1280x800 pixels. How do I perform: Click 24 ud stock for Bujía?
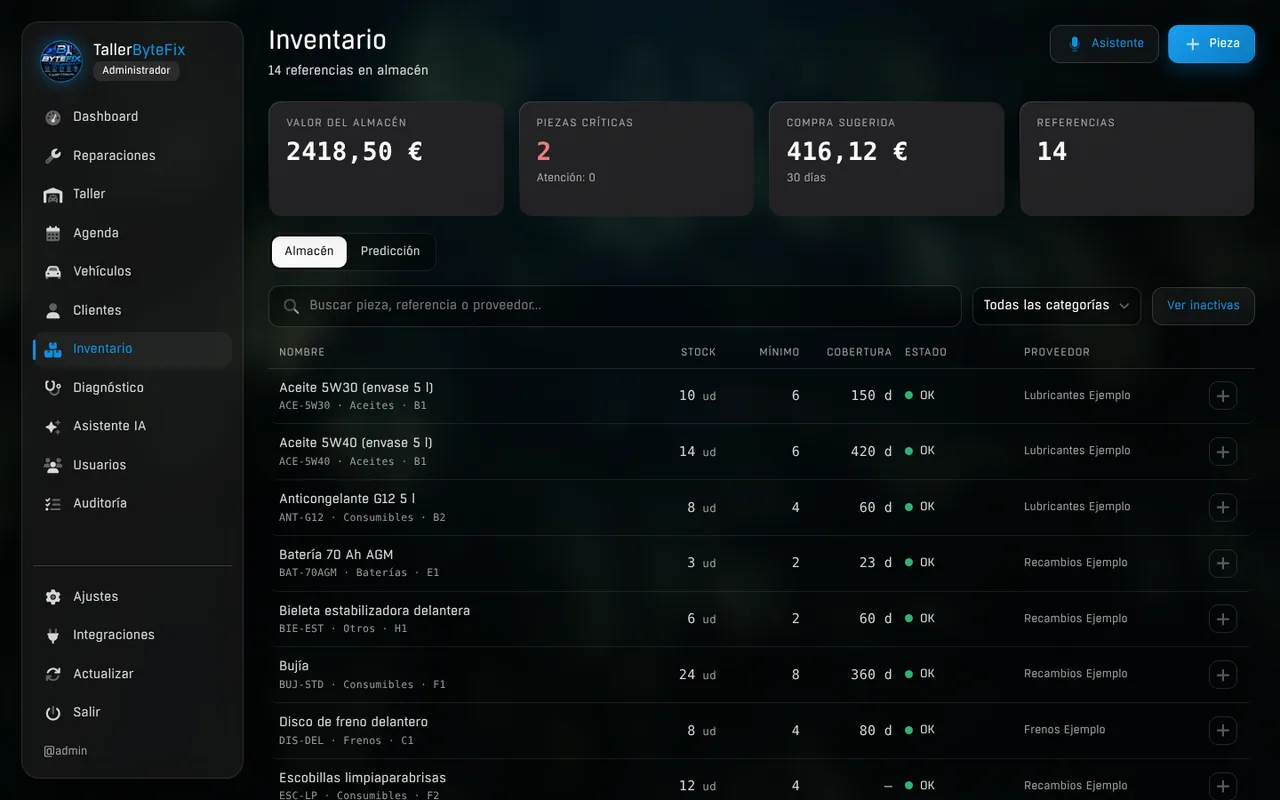tap(697, 675)
